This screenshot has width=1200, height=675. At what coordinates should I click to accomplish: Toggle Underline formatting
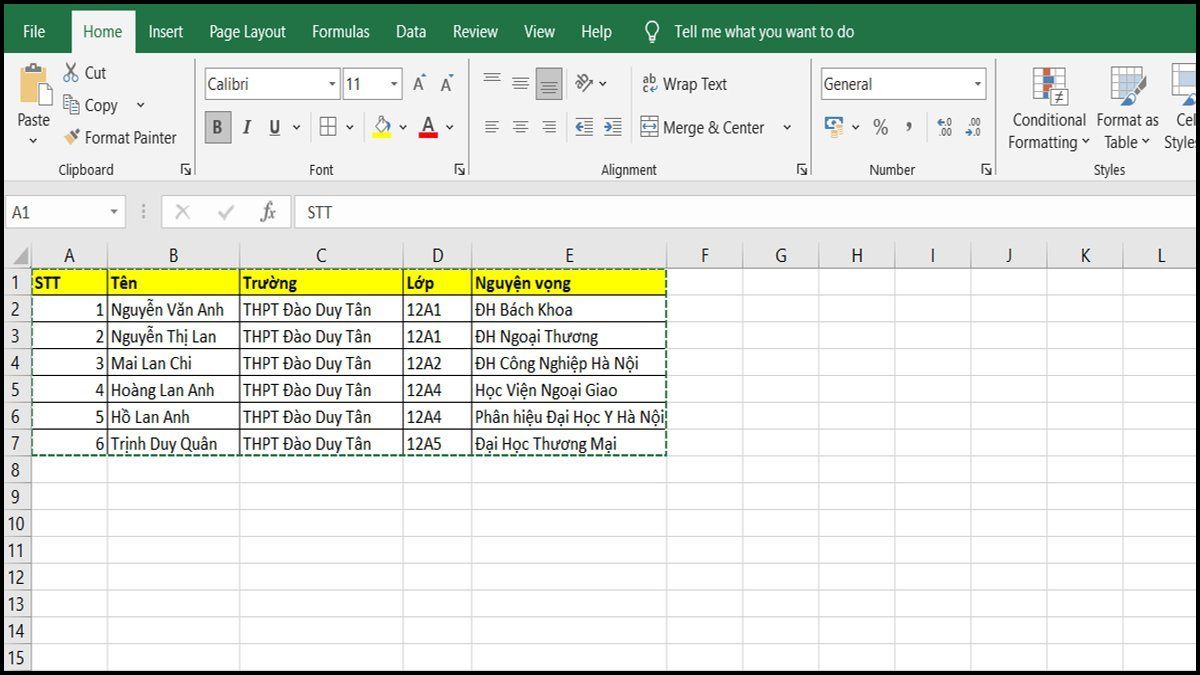pyautogui.click(x=272, y=127)
